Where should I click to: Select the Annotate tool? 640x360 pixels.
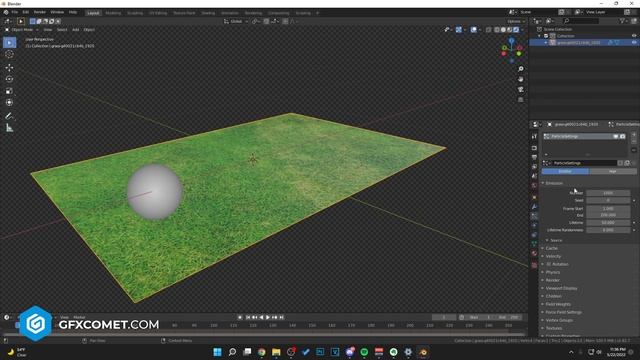coord(9,116)
